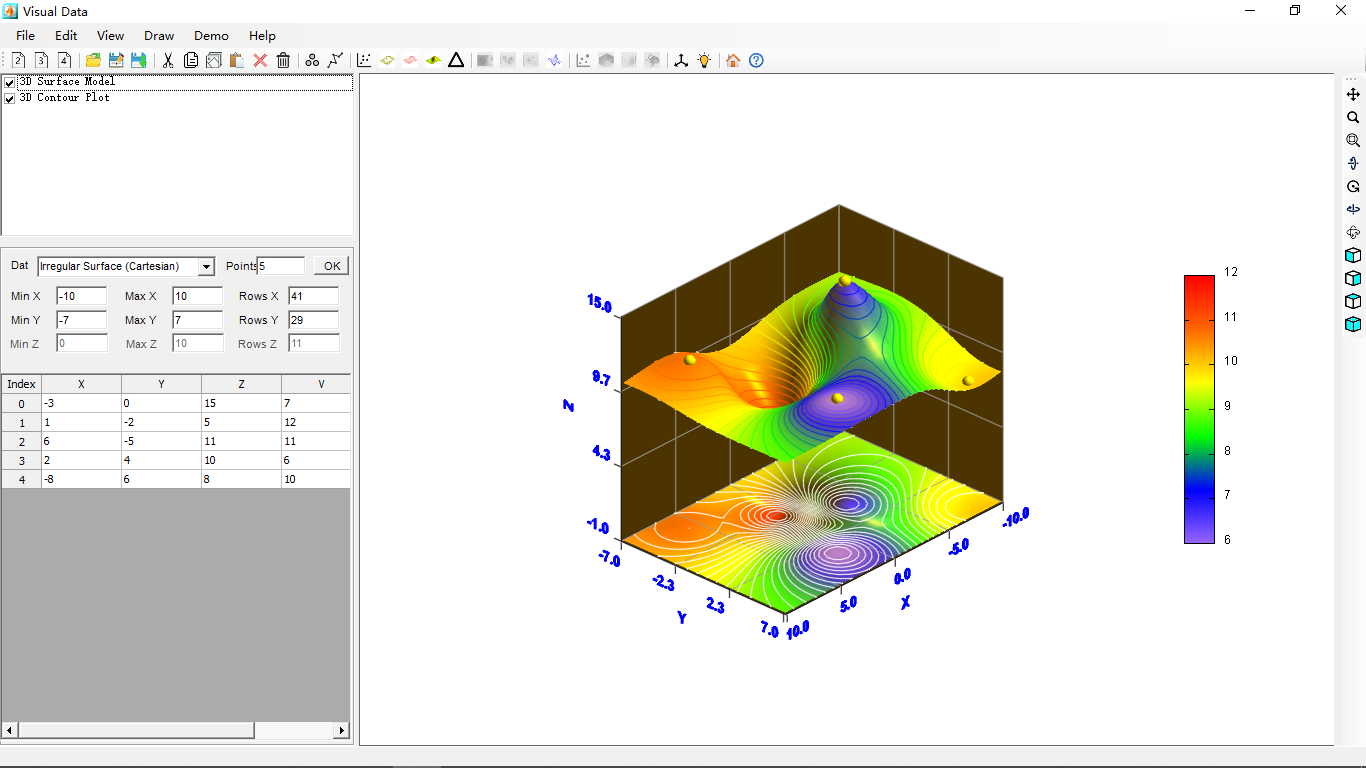Open the Irregular Surface data type dropdown
Image resolution: width=1366 pixels, height=768 pixels.
pos(206,267)
